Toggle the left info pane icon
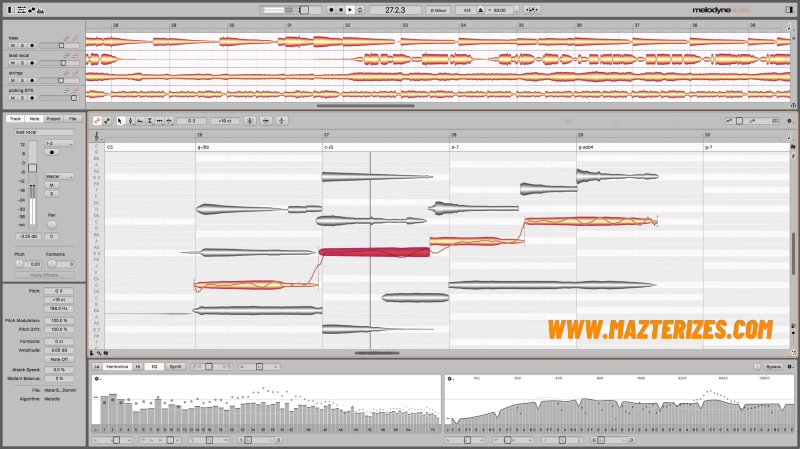This screenshot has width=800, height=449. tap(11, 10)
